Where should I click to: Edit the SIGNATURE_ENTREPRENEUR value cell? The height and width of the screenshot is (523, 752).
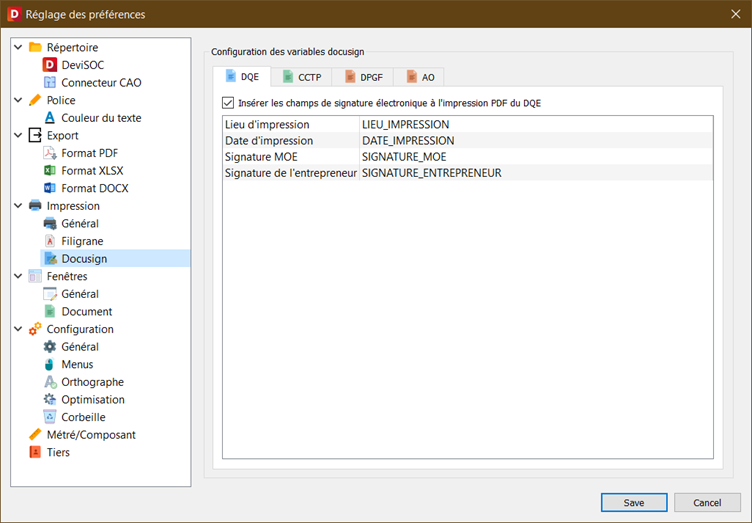click(x=536, y=173)
